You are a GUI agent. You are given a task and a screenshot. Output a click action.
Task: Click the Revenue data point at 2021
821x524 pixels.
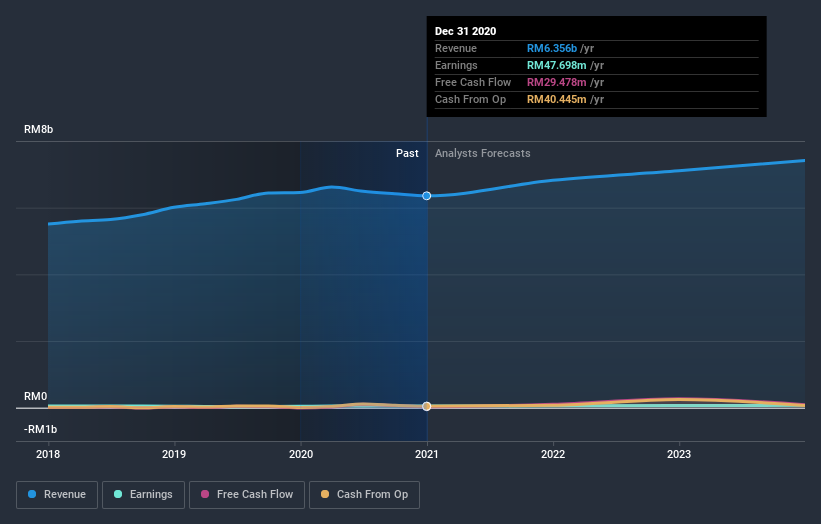click(x=427, y=196)
